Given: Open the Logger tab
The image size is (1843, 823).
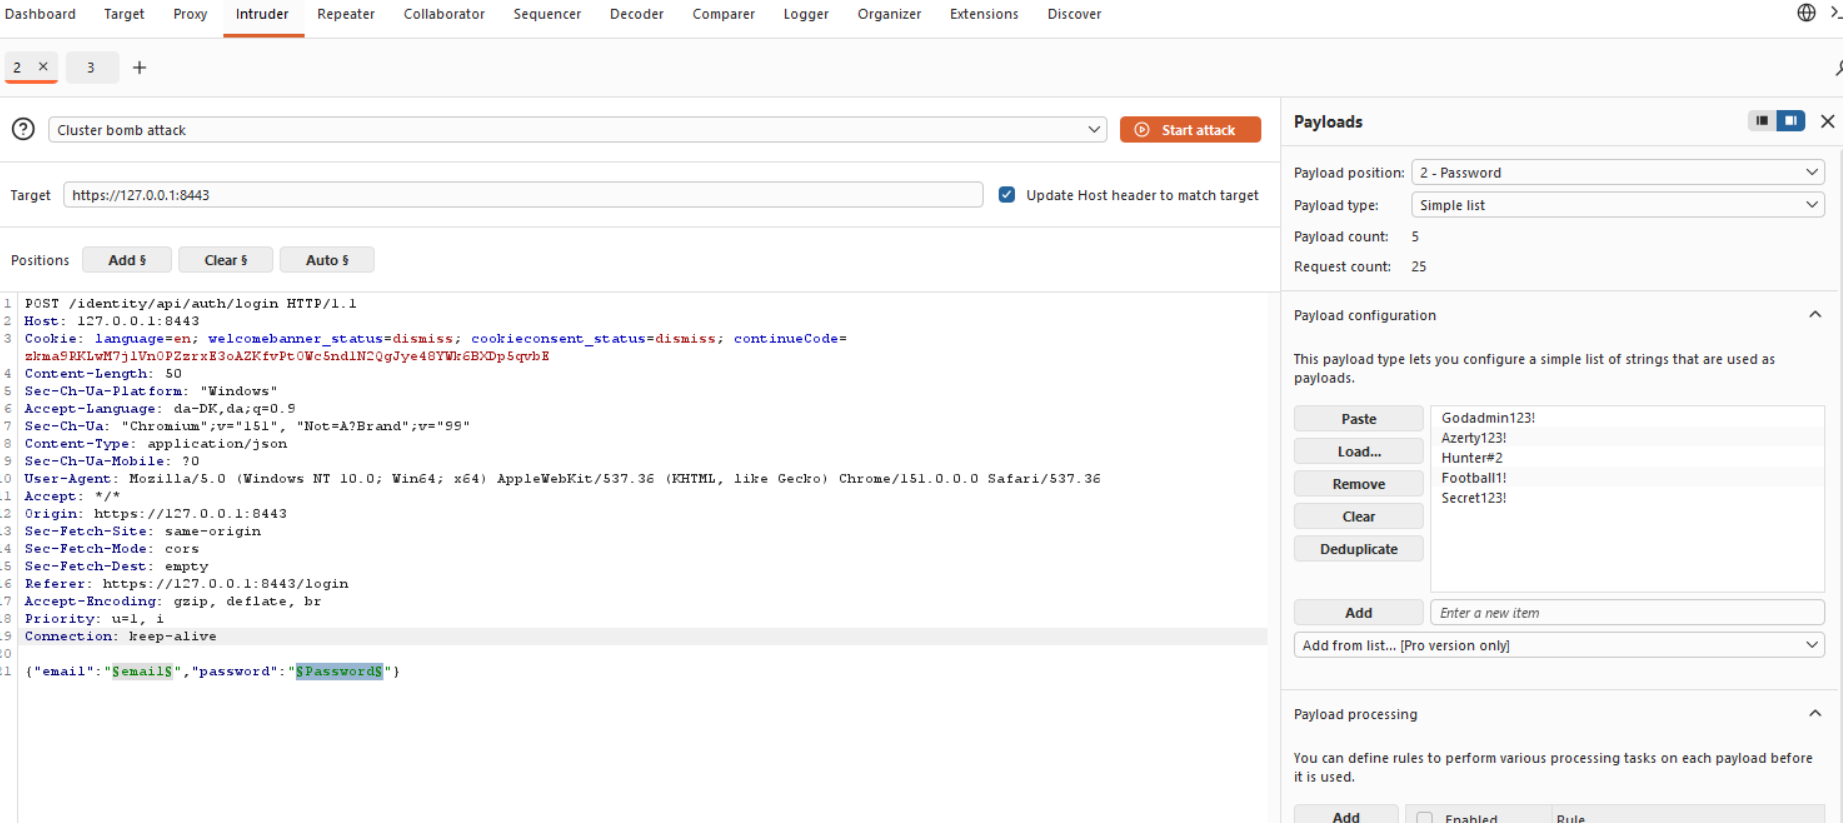Looking at the screenshot, I should point(806,14).
